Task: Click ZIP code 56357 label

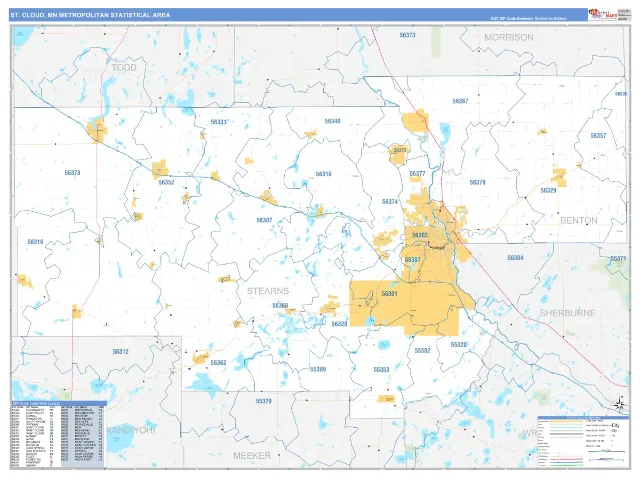Action: pyautogui.click(x=598, y=136)
